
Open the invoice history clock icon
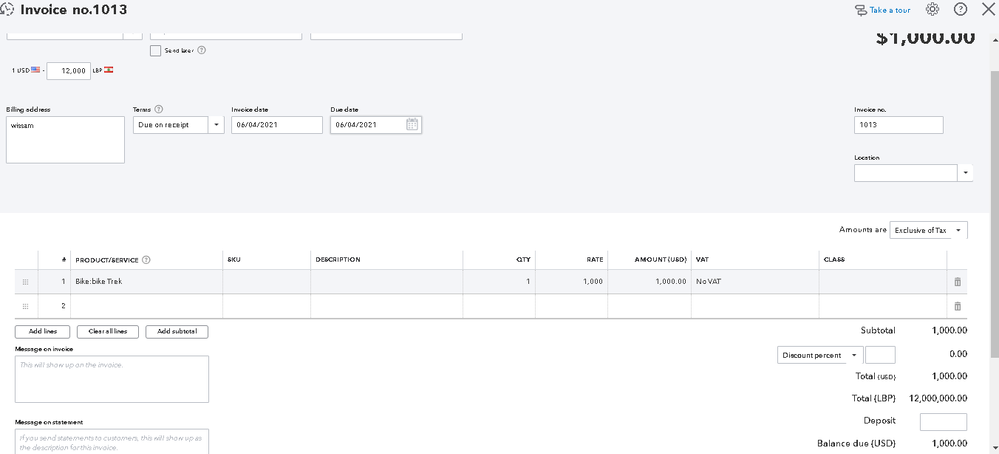(8, 10)
